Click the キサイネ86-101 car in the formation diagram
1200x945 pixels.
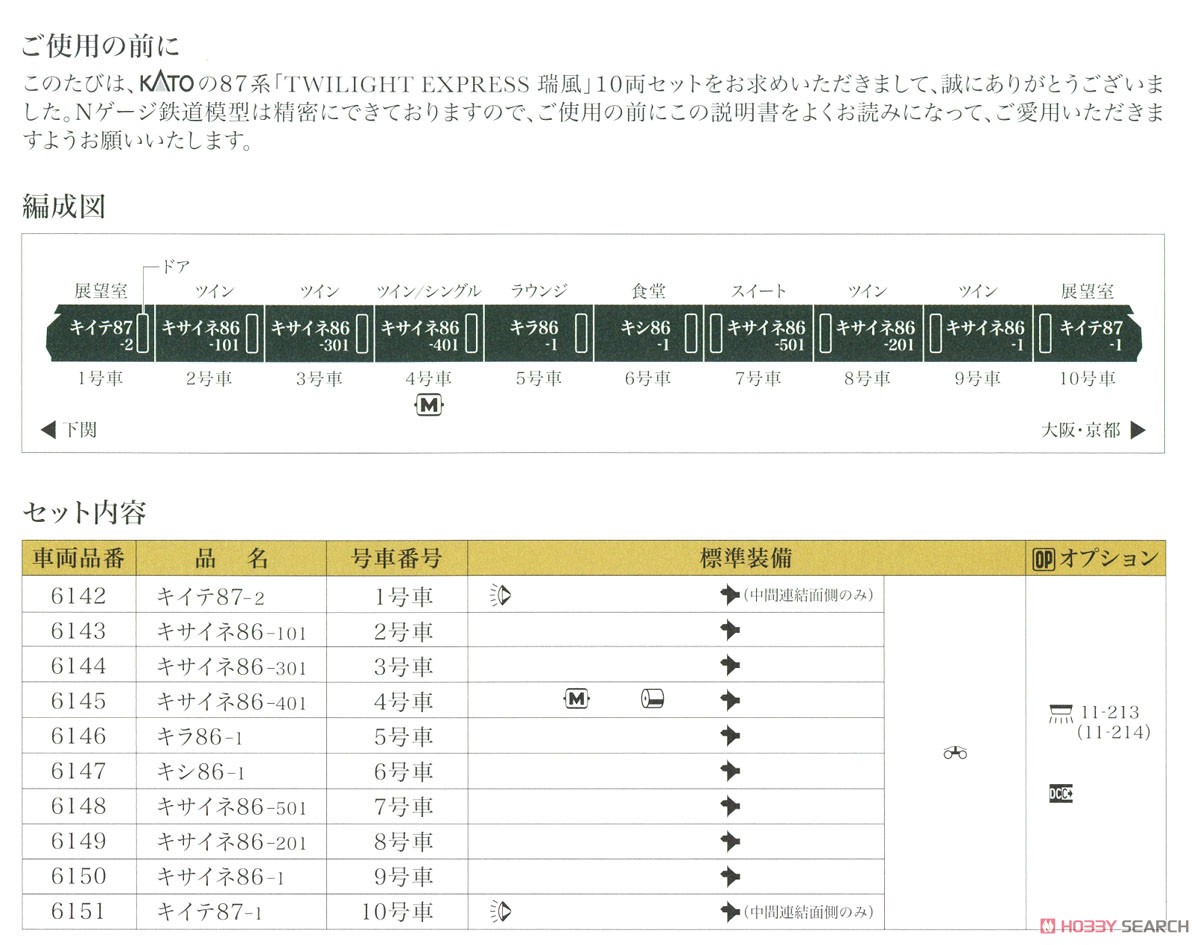click(209, 334)
